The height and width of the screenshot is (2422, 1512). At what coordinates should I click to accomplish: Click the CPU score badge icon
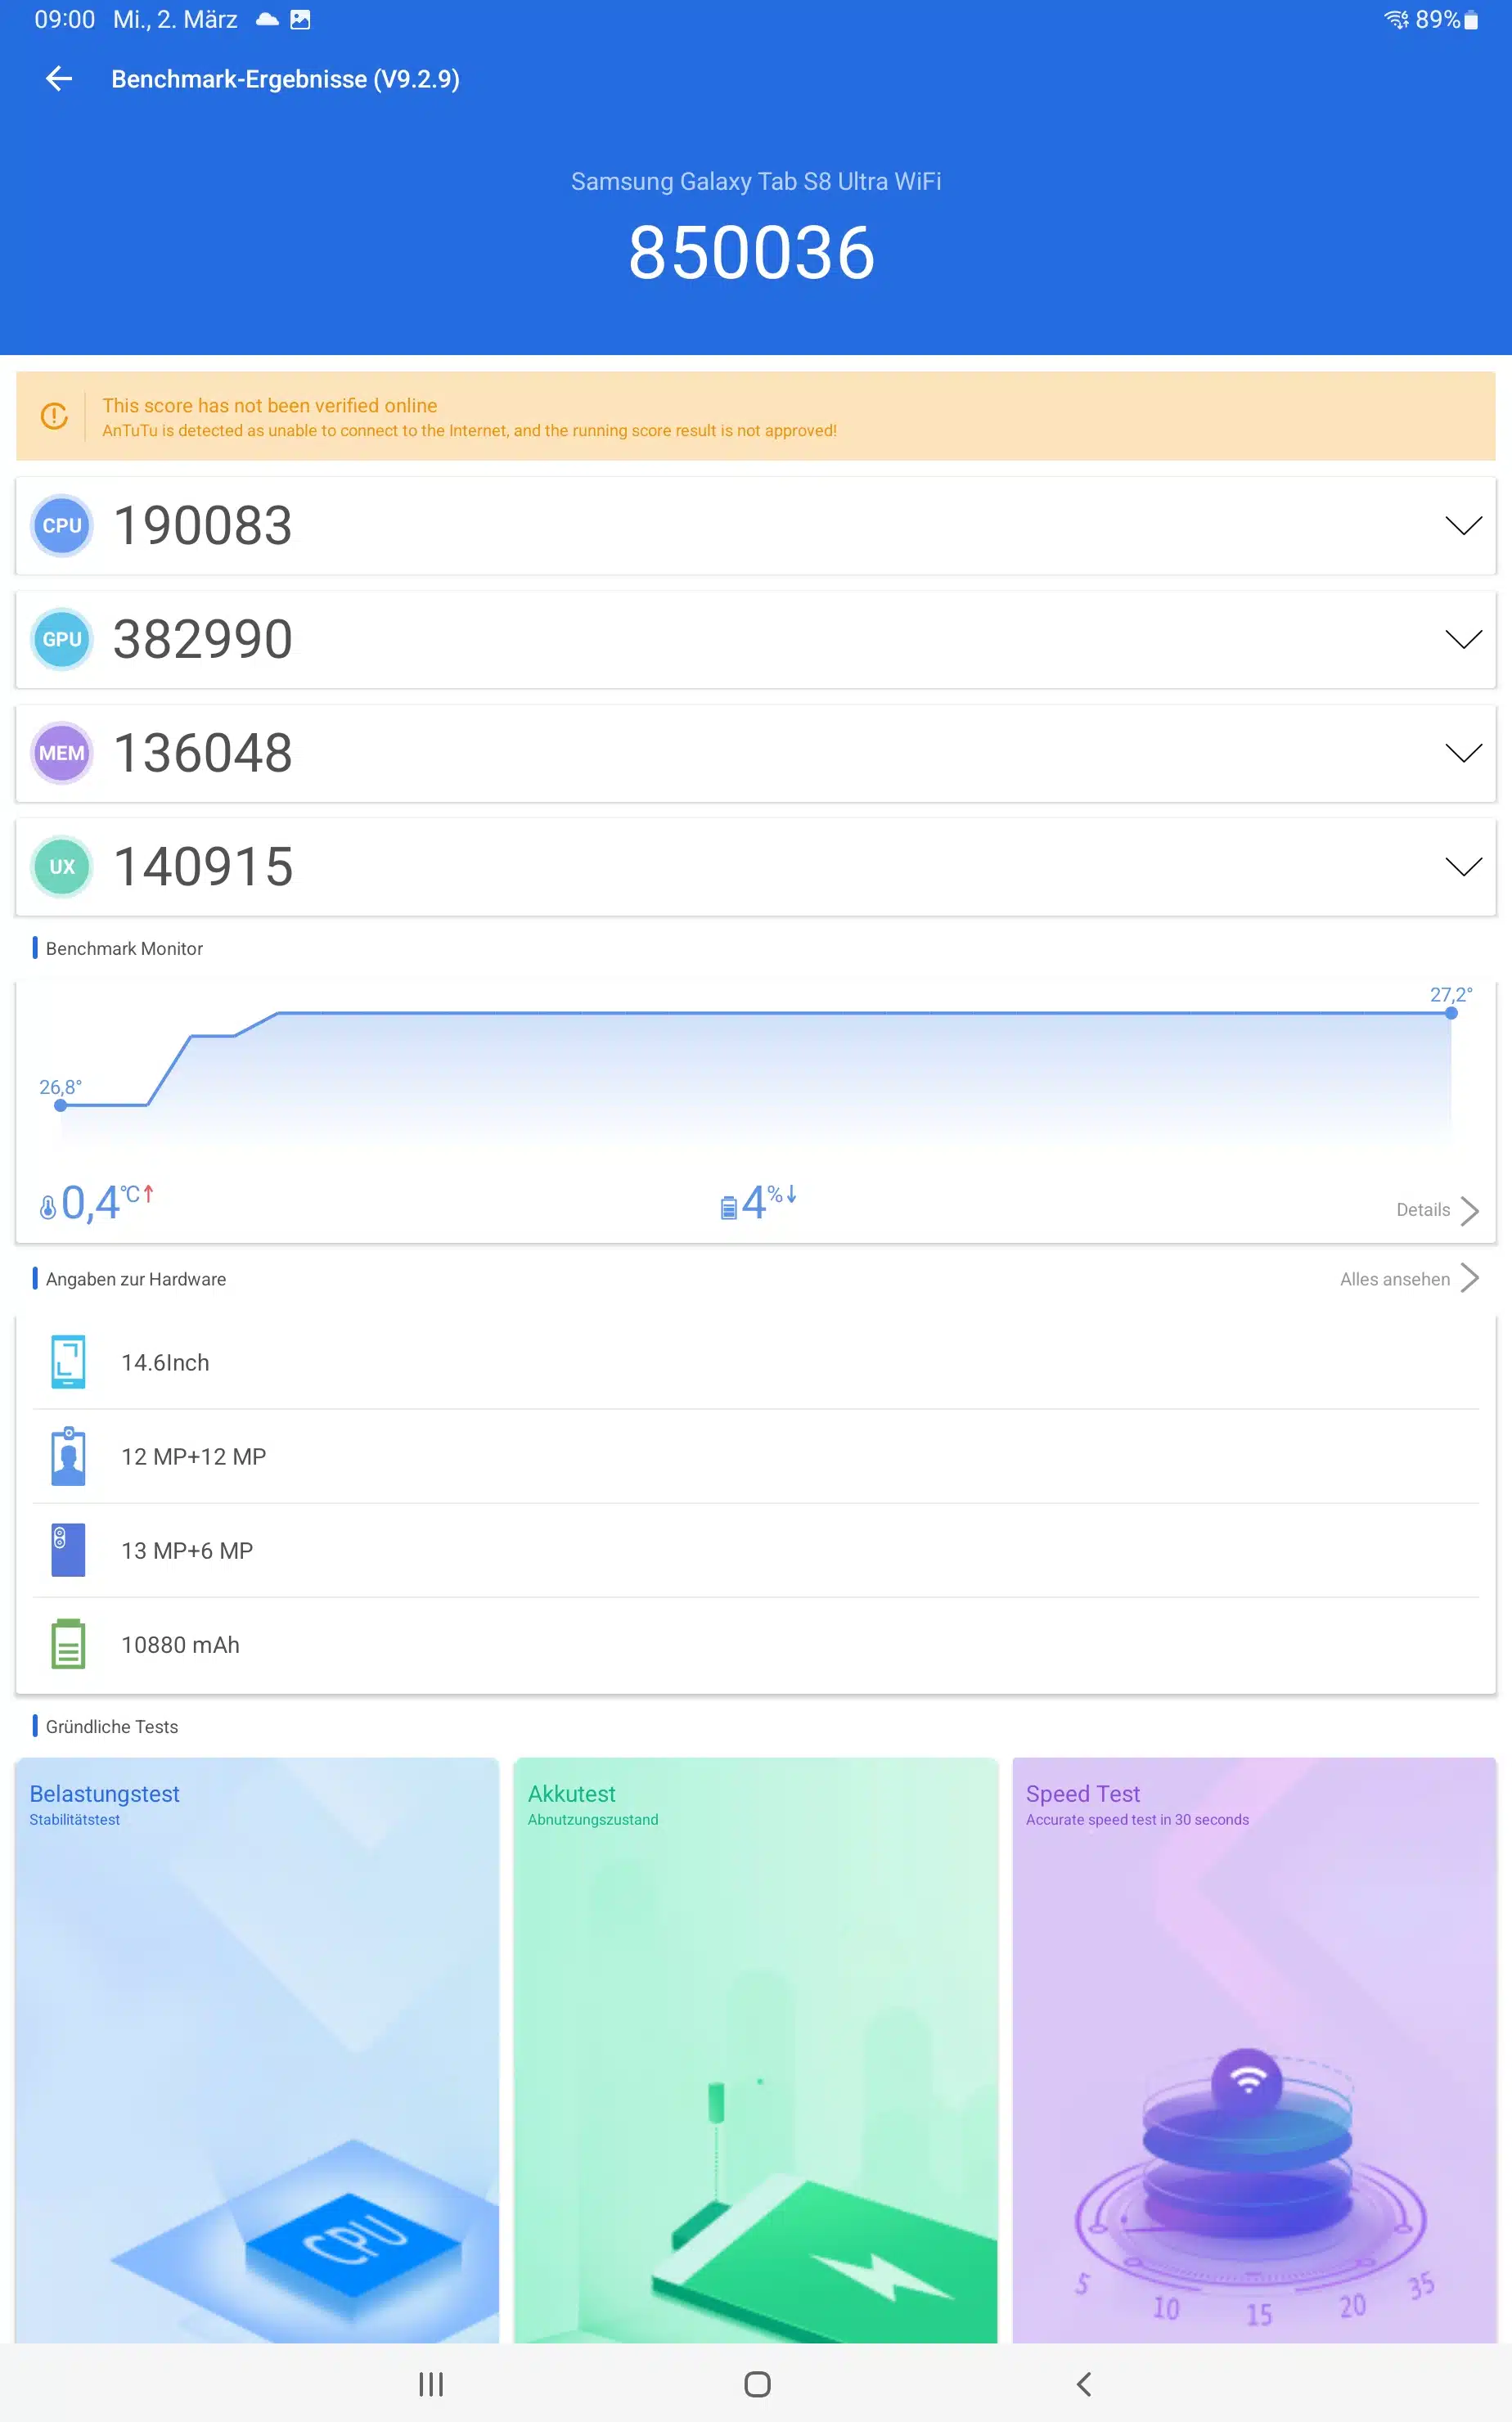[x=62, y=525]
